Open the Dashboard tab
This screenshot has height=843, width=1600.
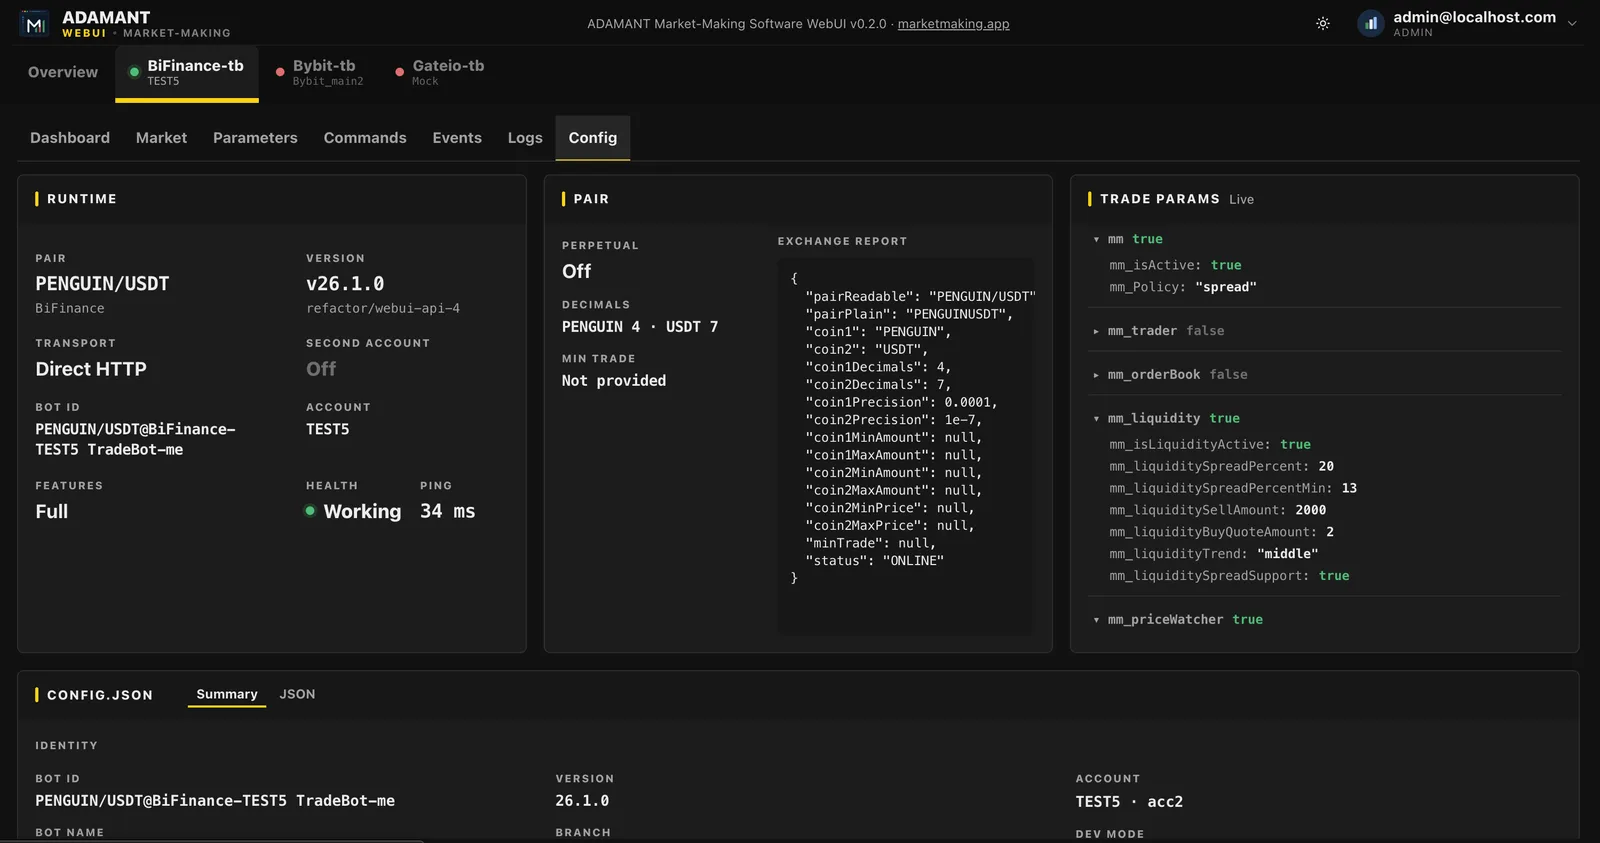click(70, 138)
